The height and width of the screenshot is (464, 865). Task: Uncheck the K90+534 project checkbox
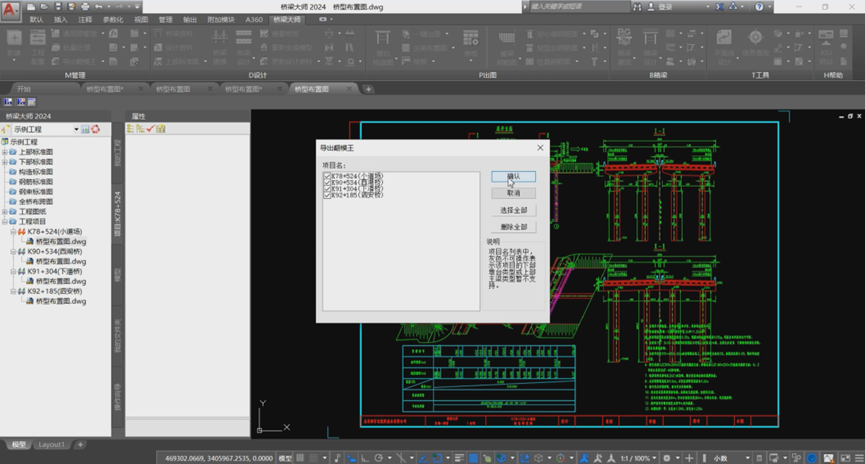point(327,182)
